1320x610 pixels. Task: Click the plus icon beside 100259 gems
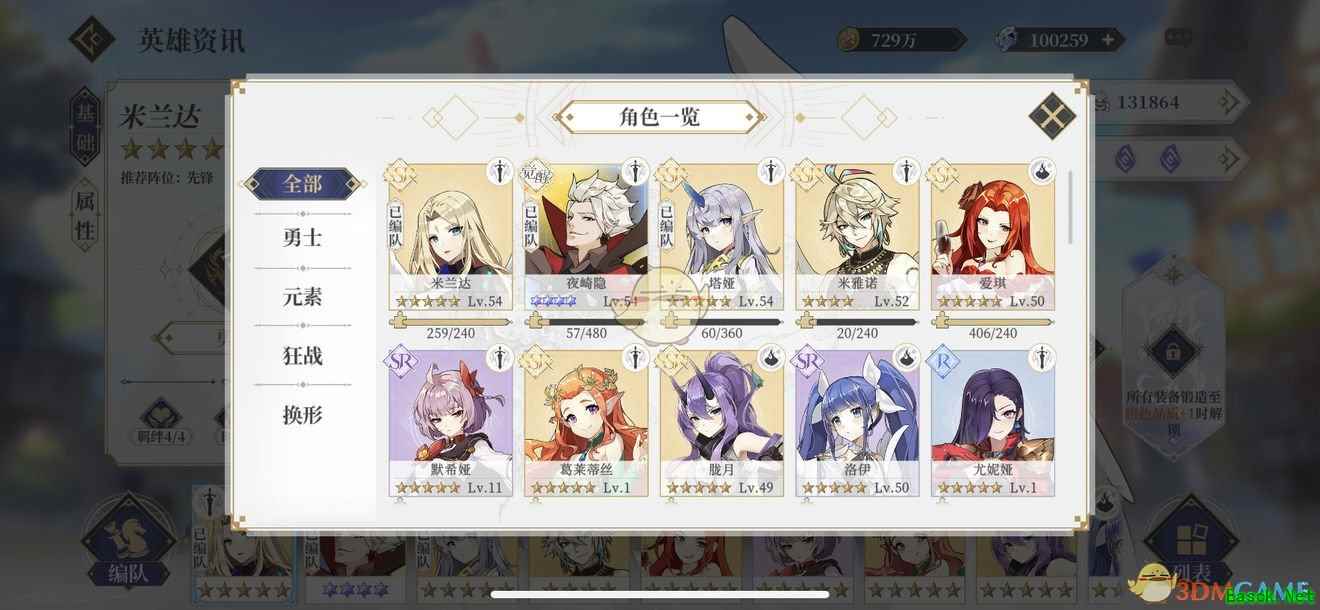pos(1107,40)
